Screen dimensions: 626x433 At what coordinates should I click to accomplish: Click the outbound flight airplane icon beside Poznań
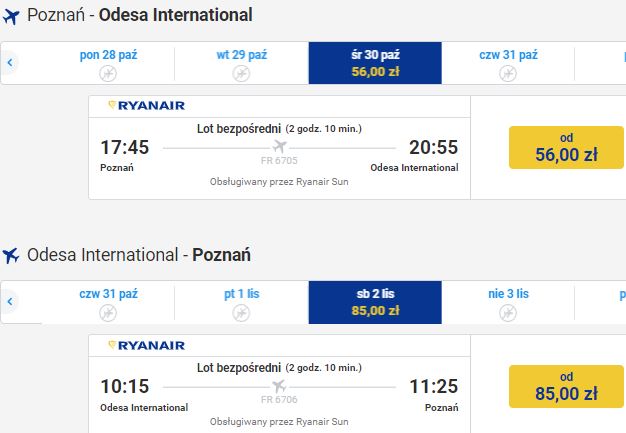pos(11,16)
